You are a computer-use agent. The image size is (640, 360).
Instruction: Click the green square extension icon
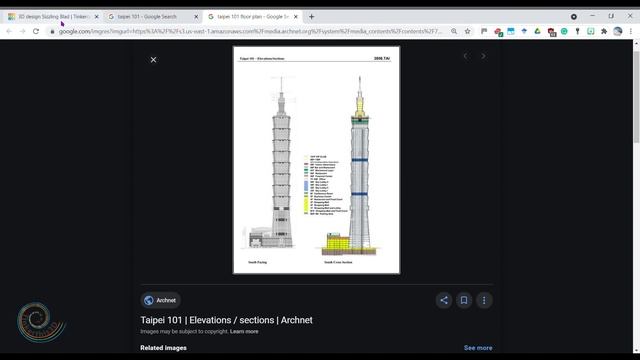591,31
